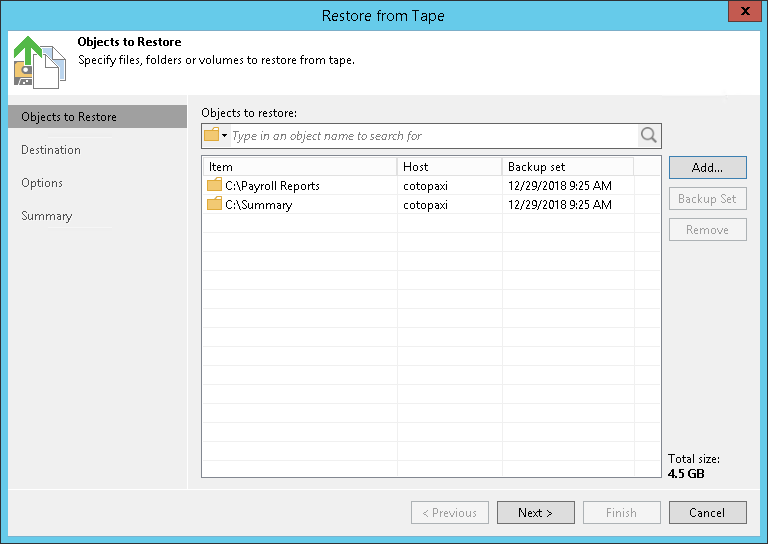
Task: Click the Finish button
Action: [622, 513]
